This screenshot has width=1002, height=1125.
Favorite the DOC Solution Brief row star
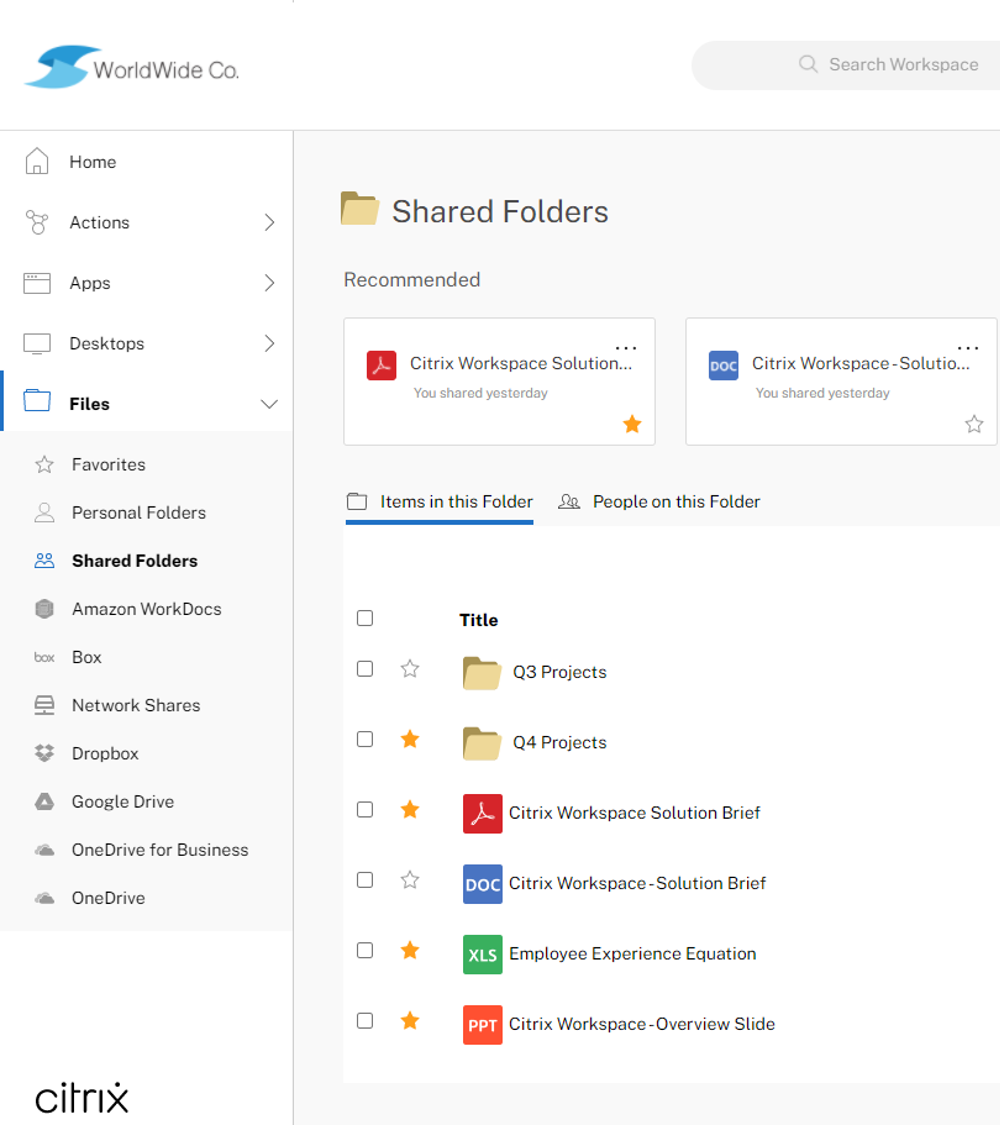pos(410,880)
